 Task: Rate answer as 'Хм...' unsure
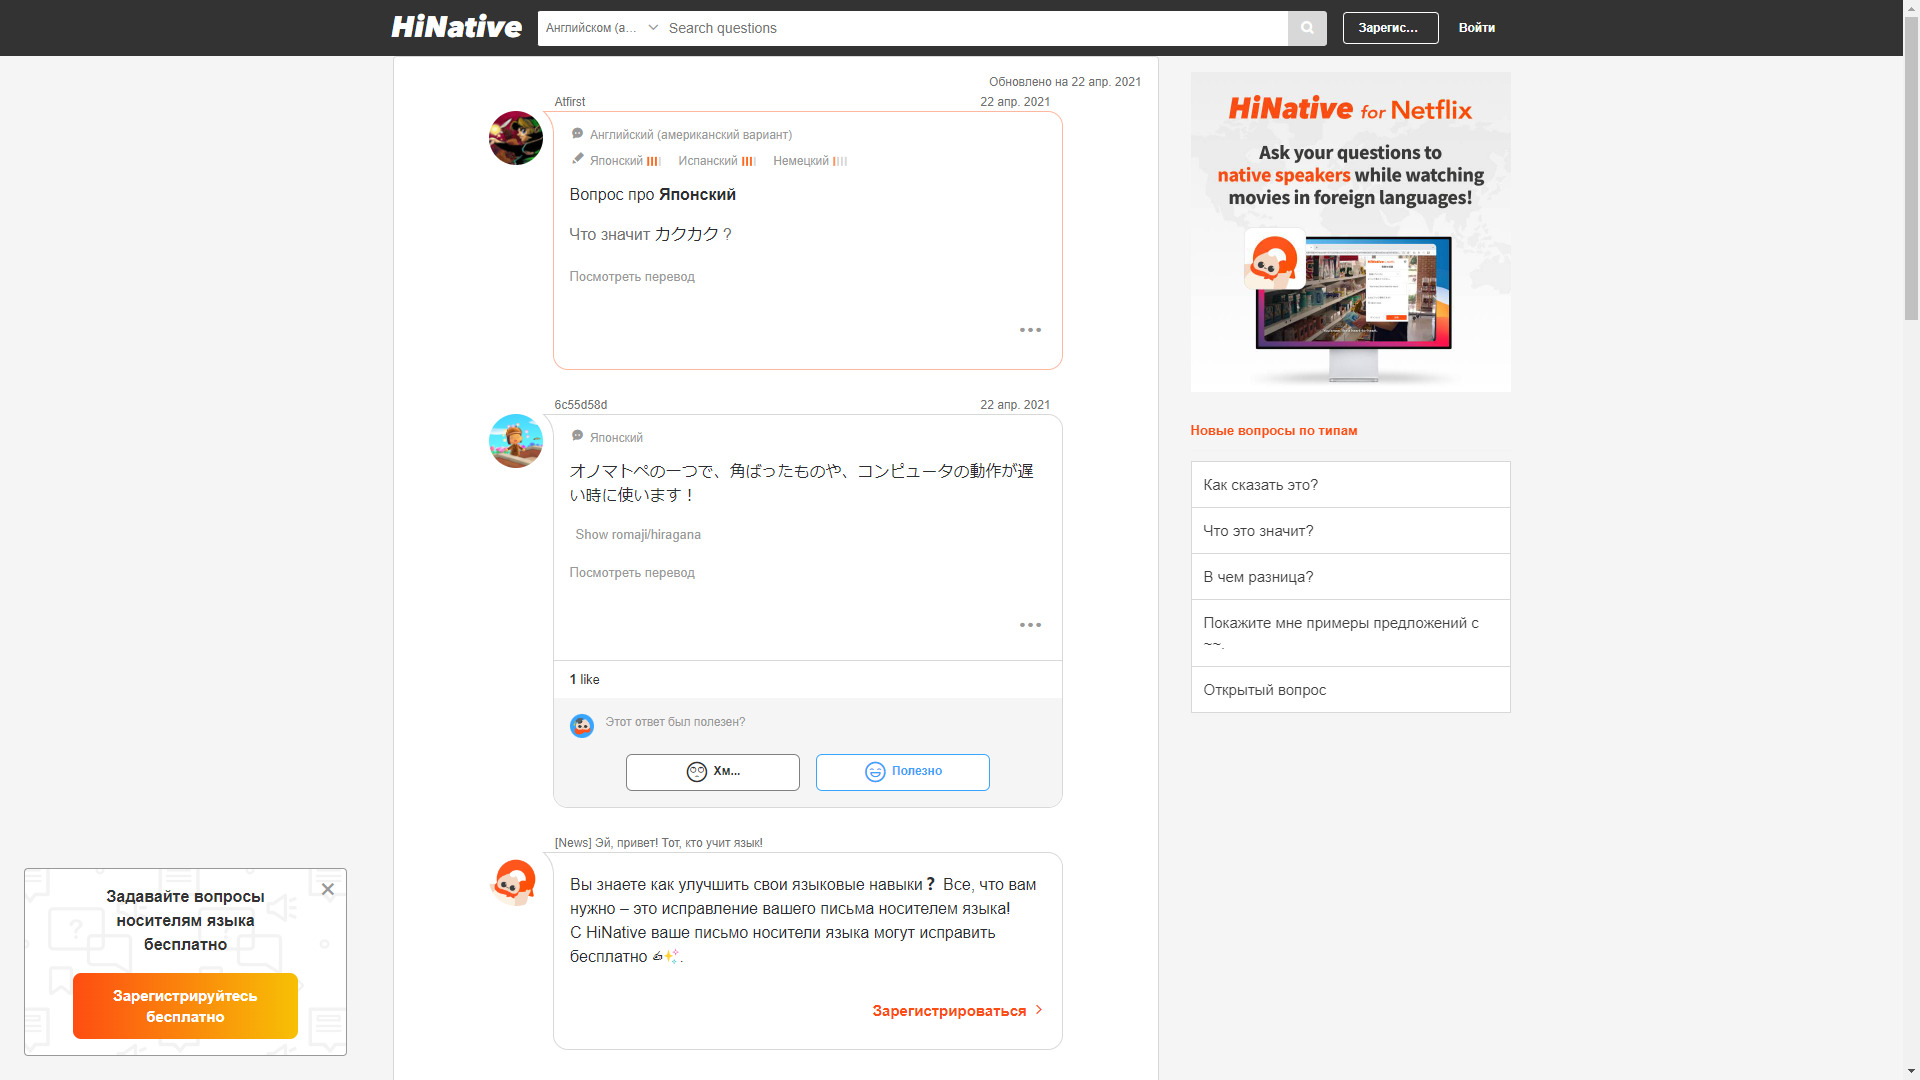712,772
